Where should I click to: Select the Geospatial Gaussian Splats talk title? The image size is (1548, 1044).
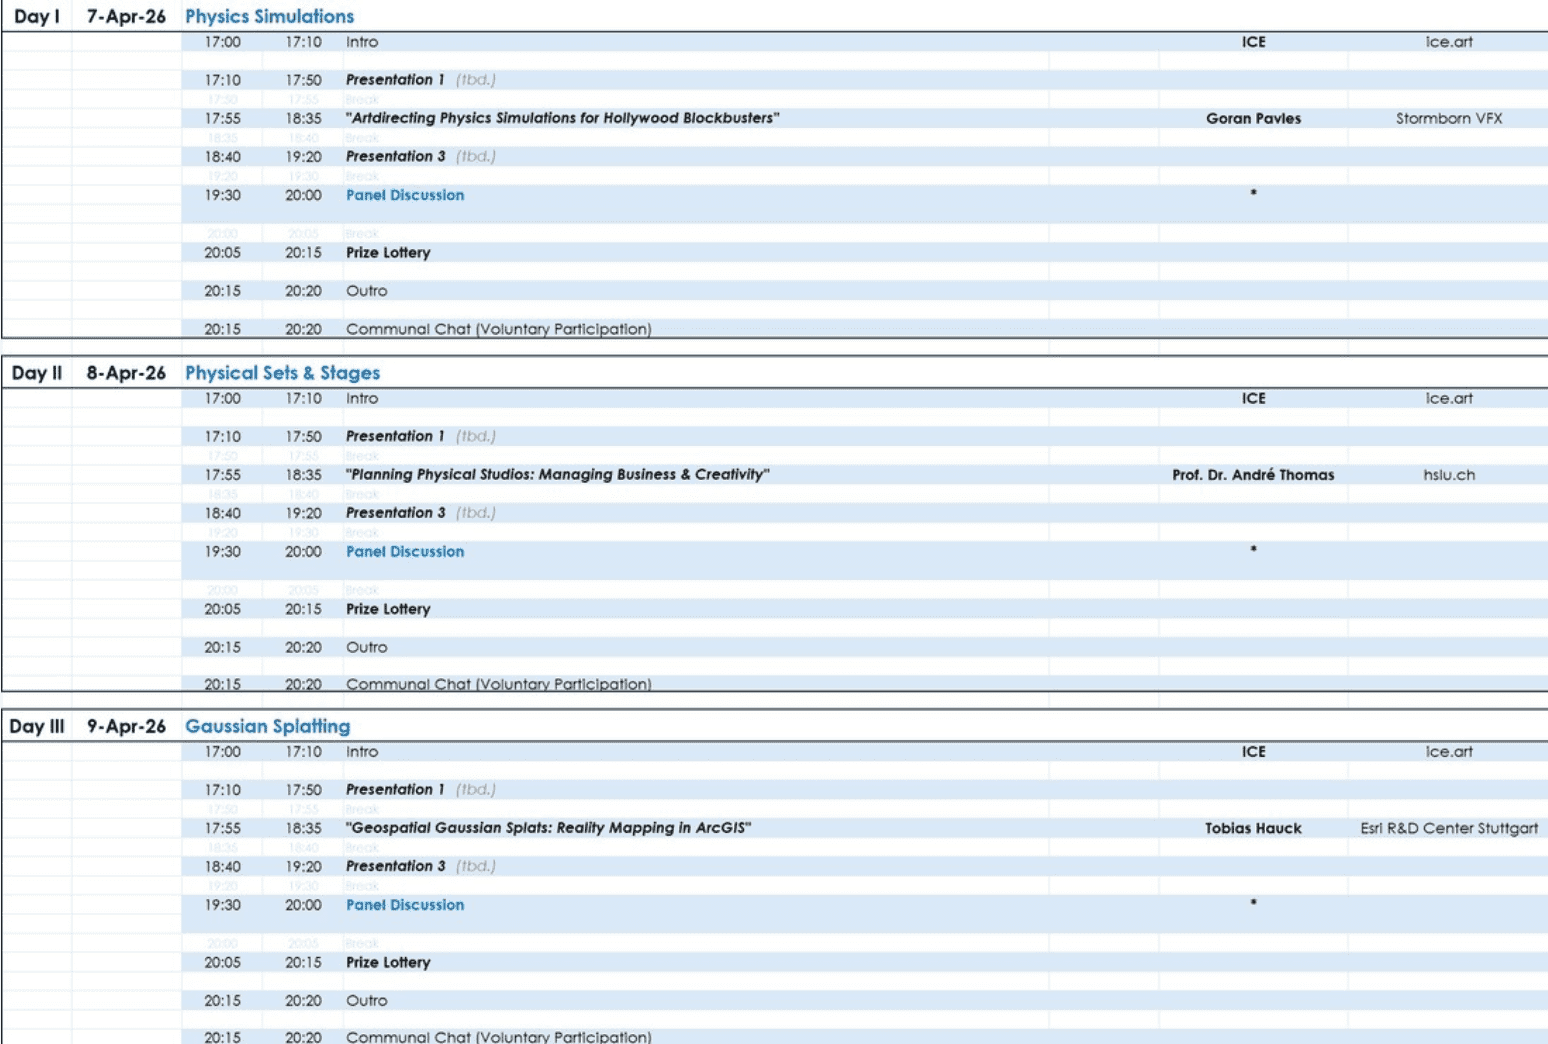(550, 828)
